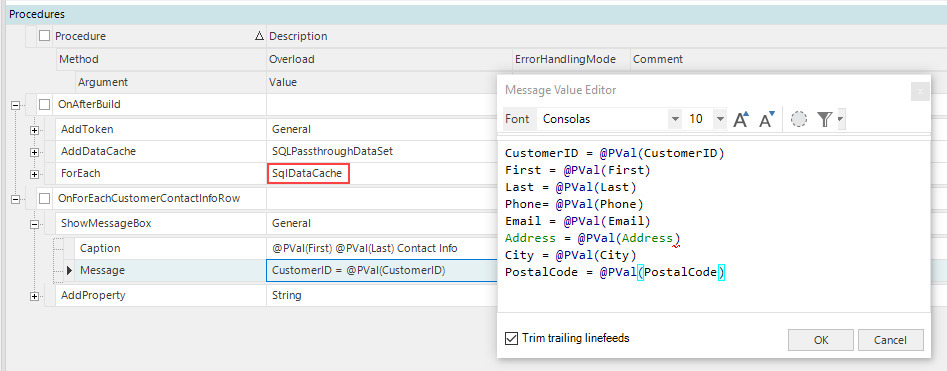Click the Font label in editor toolbar
Screen dimensions: 947x371
click(x=517, y=119)
